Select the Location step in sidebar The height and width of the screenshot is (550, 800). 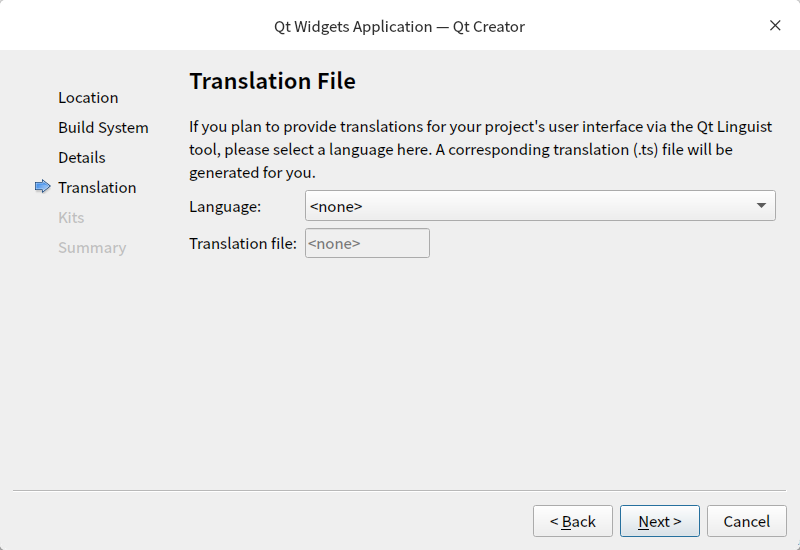click(x=88, y=97)
